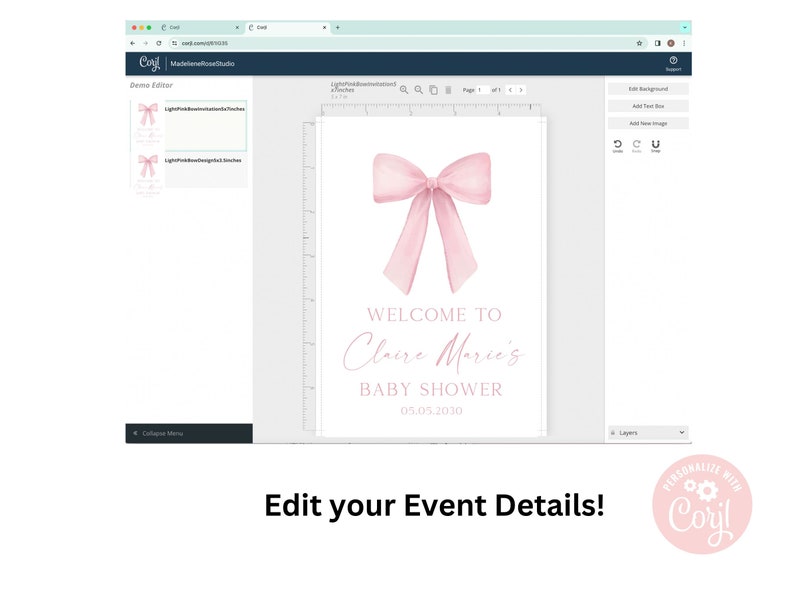Select the second Corjl tab

click(x=287, y=27)
